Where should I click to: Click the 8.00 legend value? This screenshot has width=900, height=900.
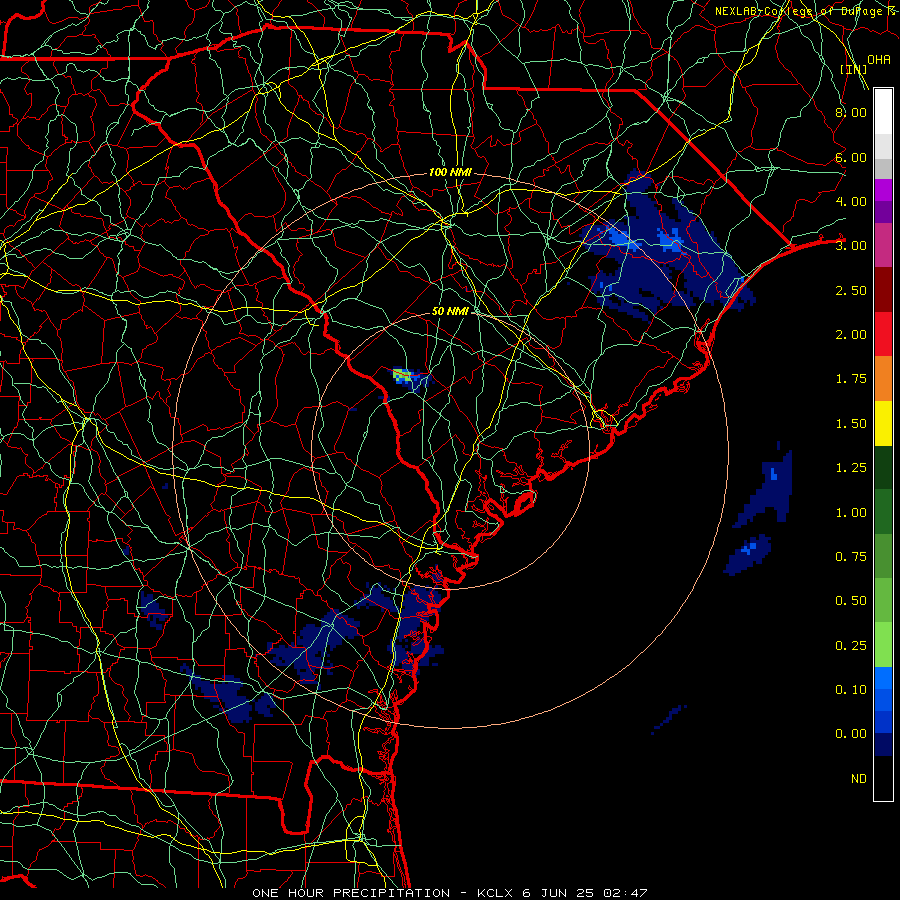point(851,112)
